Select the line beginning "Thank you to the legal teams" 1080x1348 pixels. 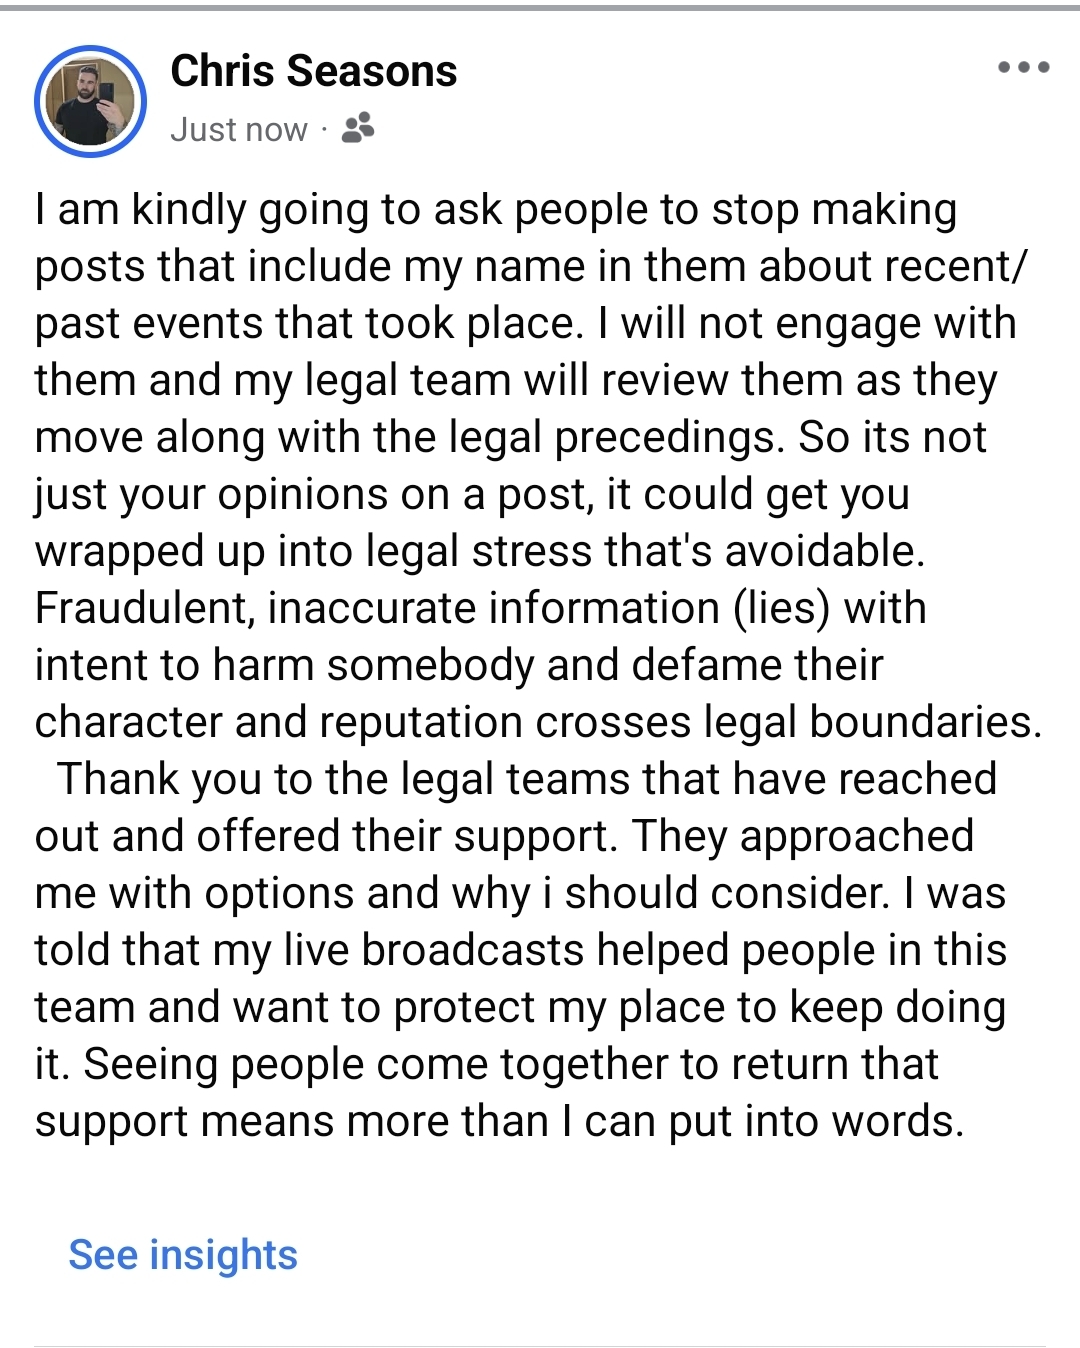pos(527,779)
